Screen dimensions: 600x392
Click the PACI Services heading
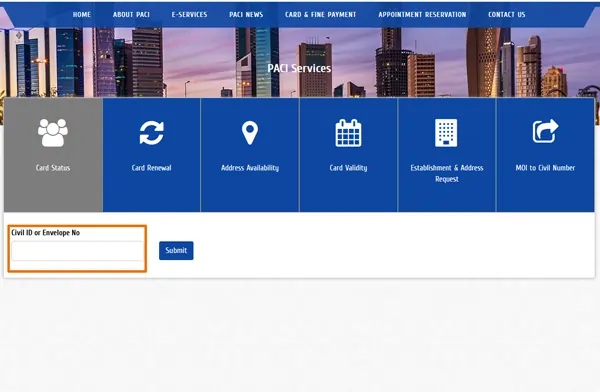(299, 68)
